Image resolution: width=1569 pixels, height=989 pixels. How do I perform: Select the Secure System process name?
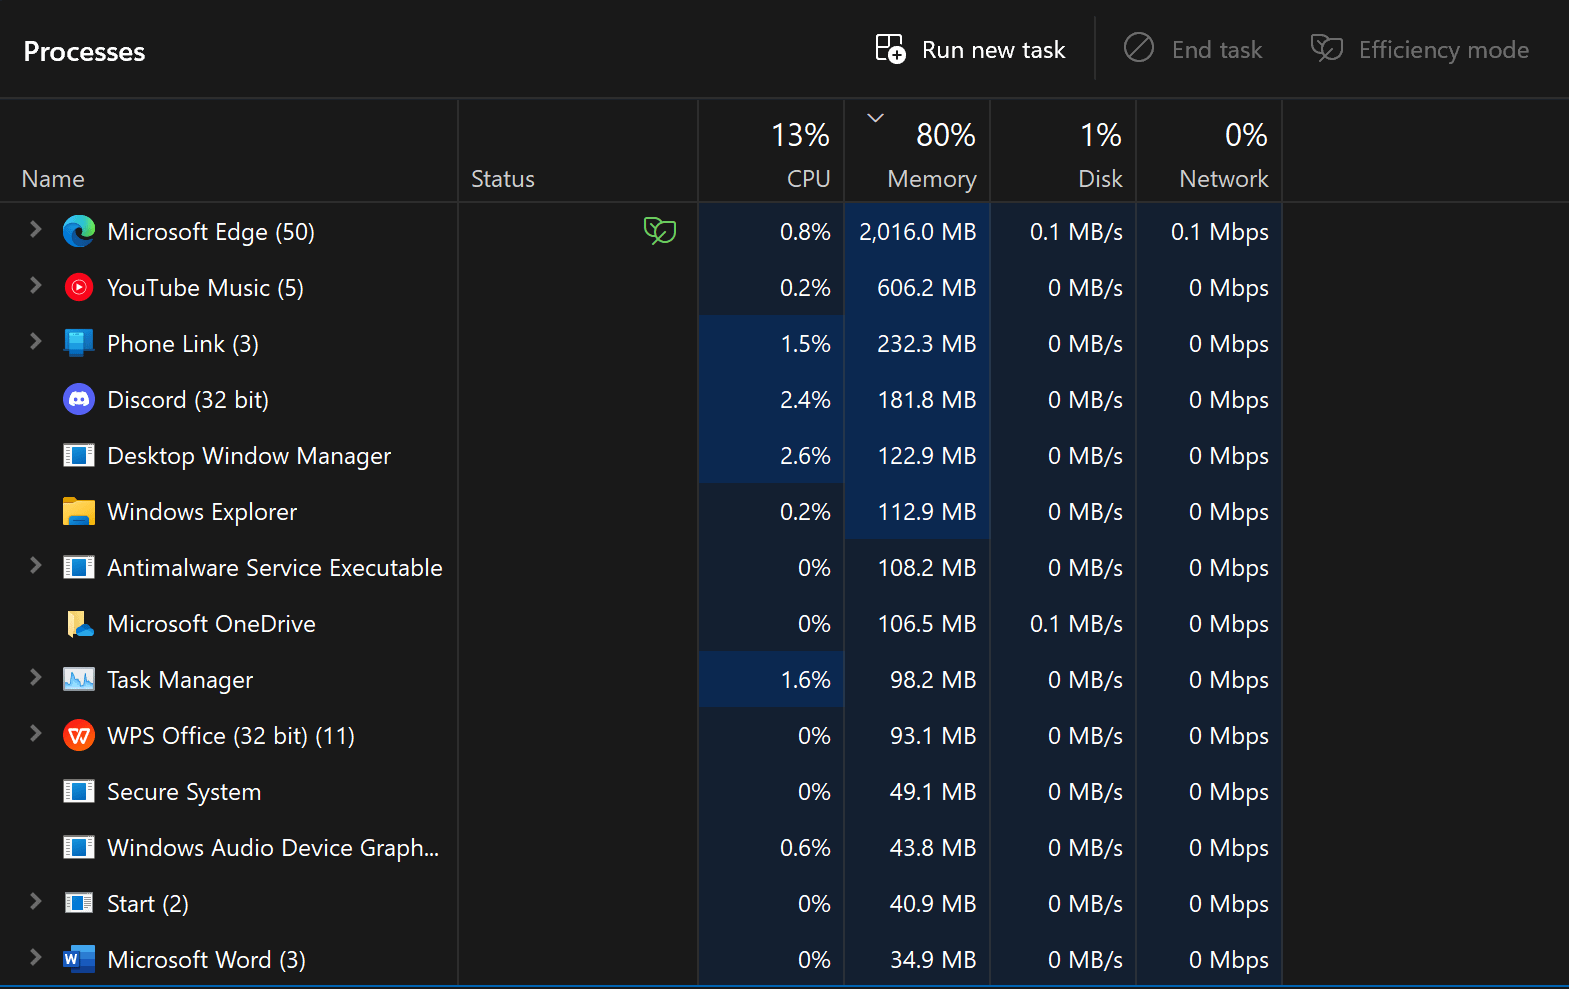pos(184,792)
